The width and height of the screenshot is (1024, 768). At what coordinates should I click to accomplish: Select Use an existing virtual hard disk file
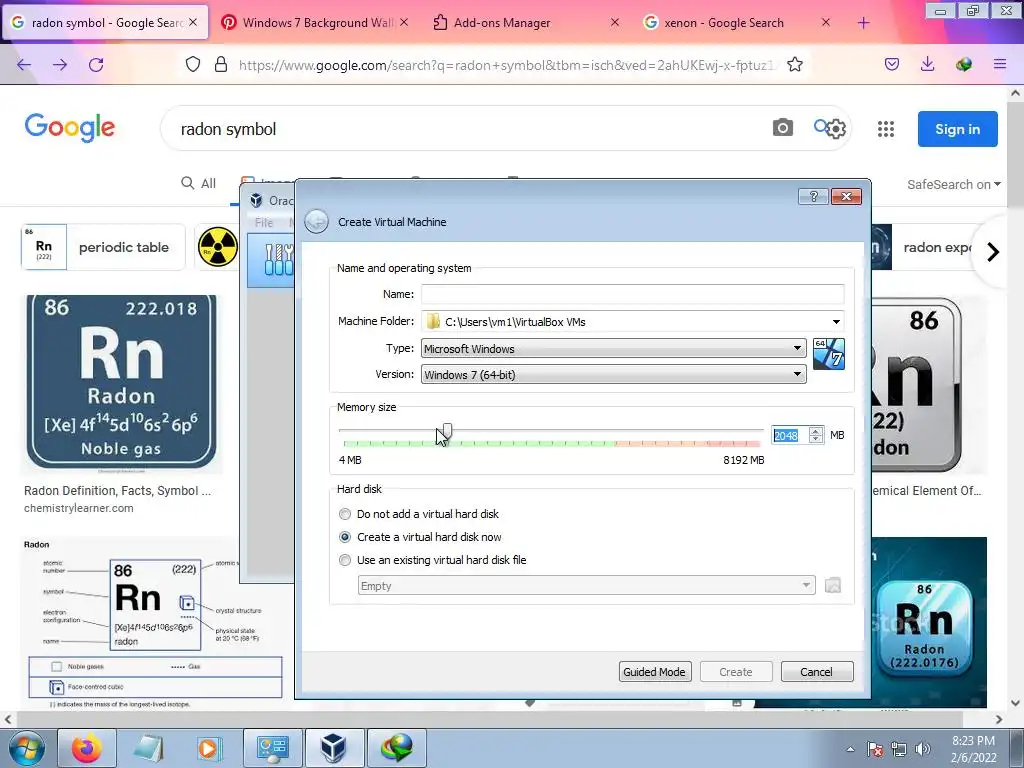345,560
